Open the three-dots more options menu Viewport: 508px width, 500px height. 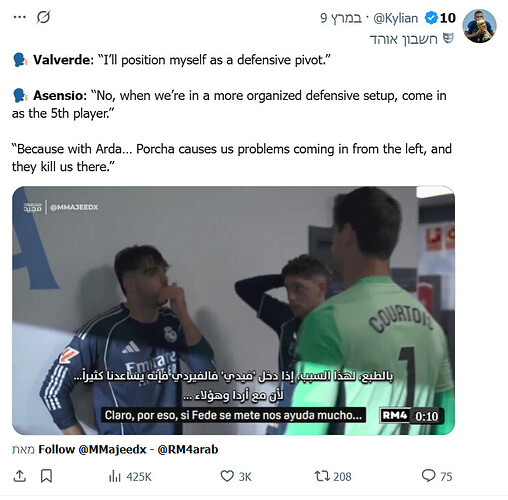20,17
